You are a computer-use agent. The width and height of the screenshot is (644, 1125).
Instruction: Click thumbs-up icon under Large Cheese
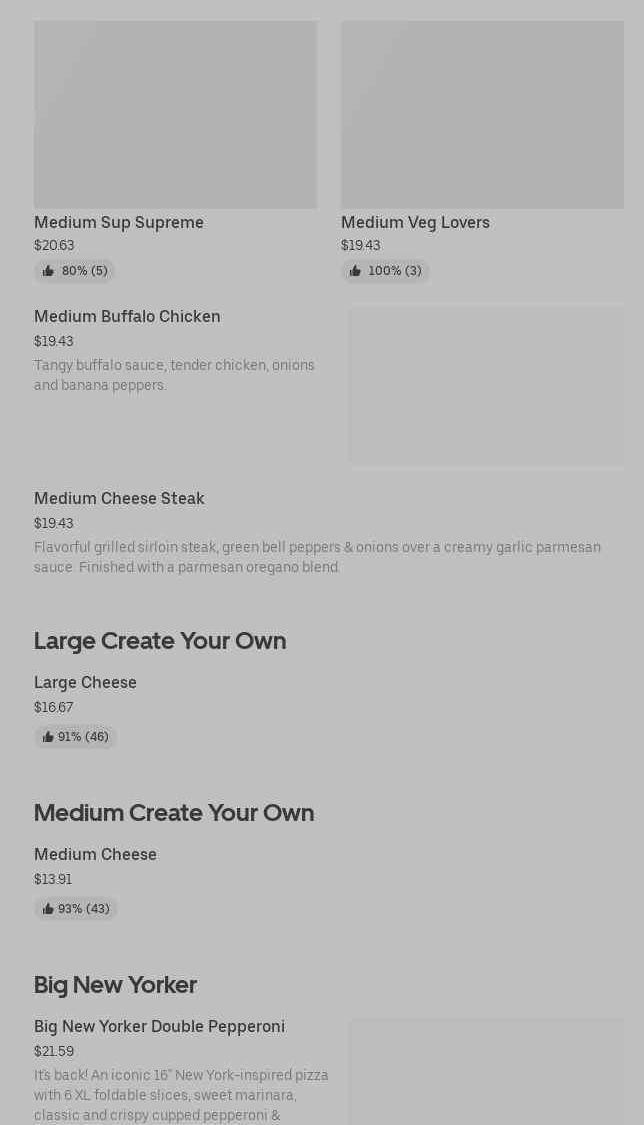click(48, 737)
